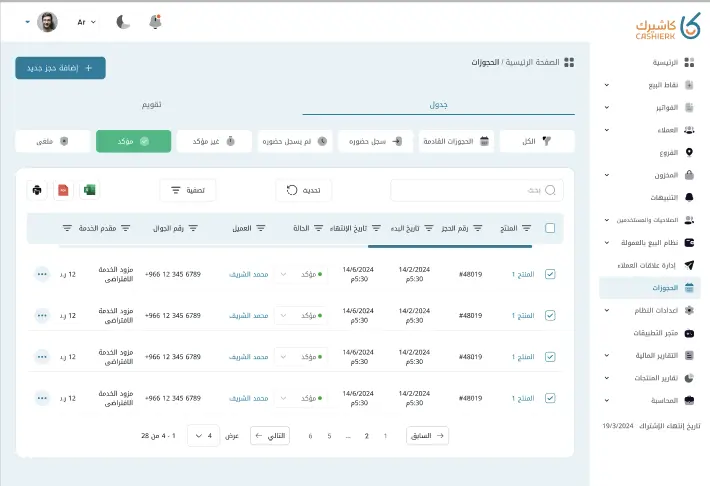Uncheck the second booking row checkbox
710x486 pixels.
tap(550, 315)
